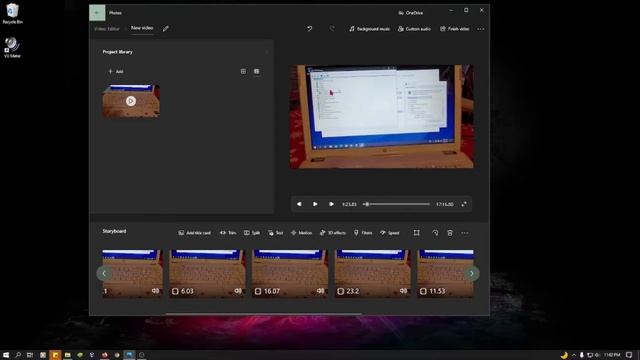Mute audio on the 23.2 clip
This screenshot has height=360, width=640.
[x=403, y=291]
